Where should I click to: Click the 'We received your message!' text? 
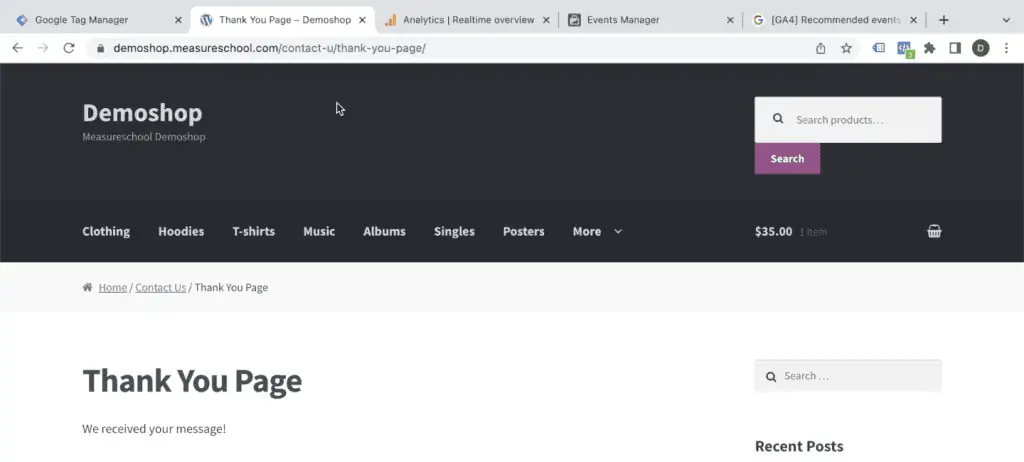(154, 429)
